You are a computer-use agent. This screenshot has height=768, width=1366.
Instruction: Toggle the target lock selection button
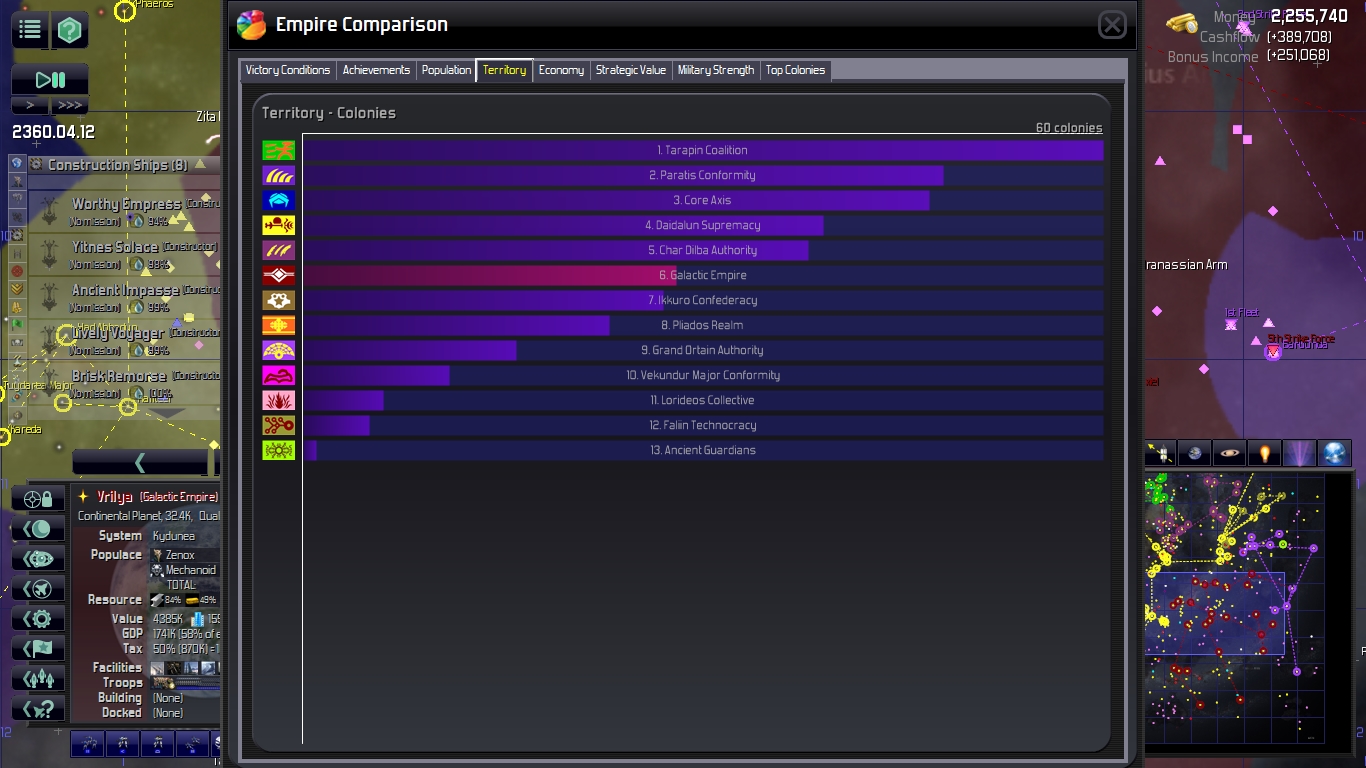(39, 499)
